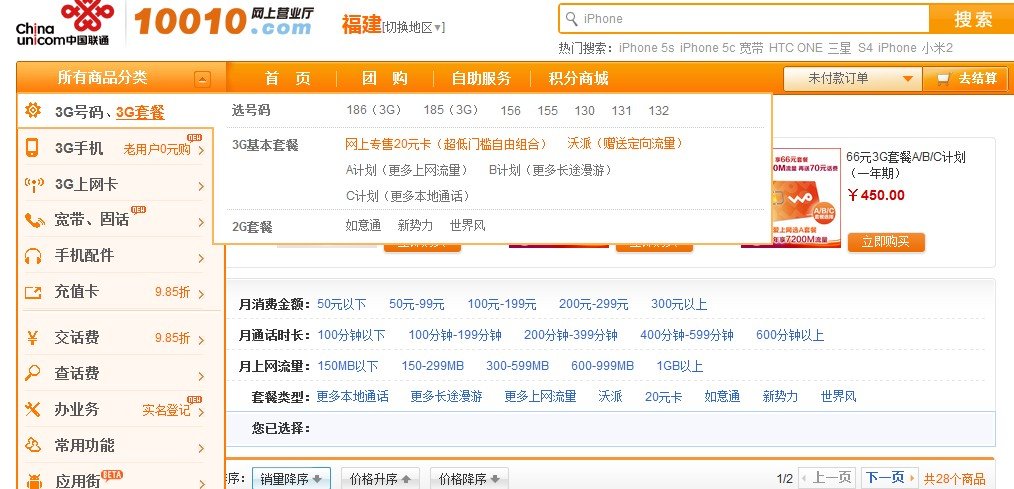The width and height of the screenshot is (1014, 489).
Task: Open the 如意通 link under 2G套餐
Action: [x=363, y=226]
